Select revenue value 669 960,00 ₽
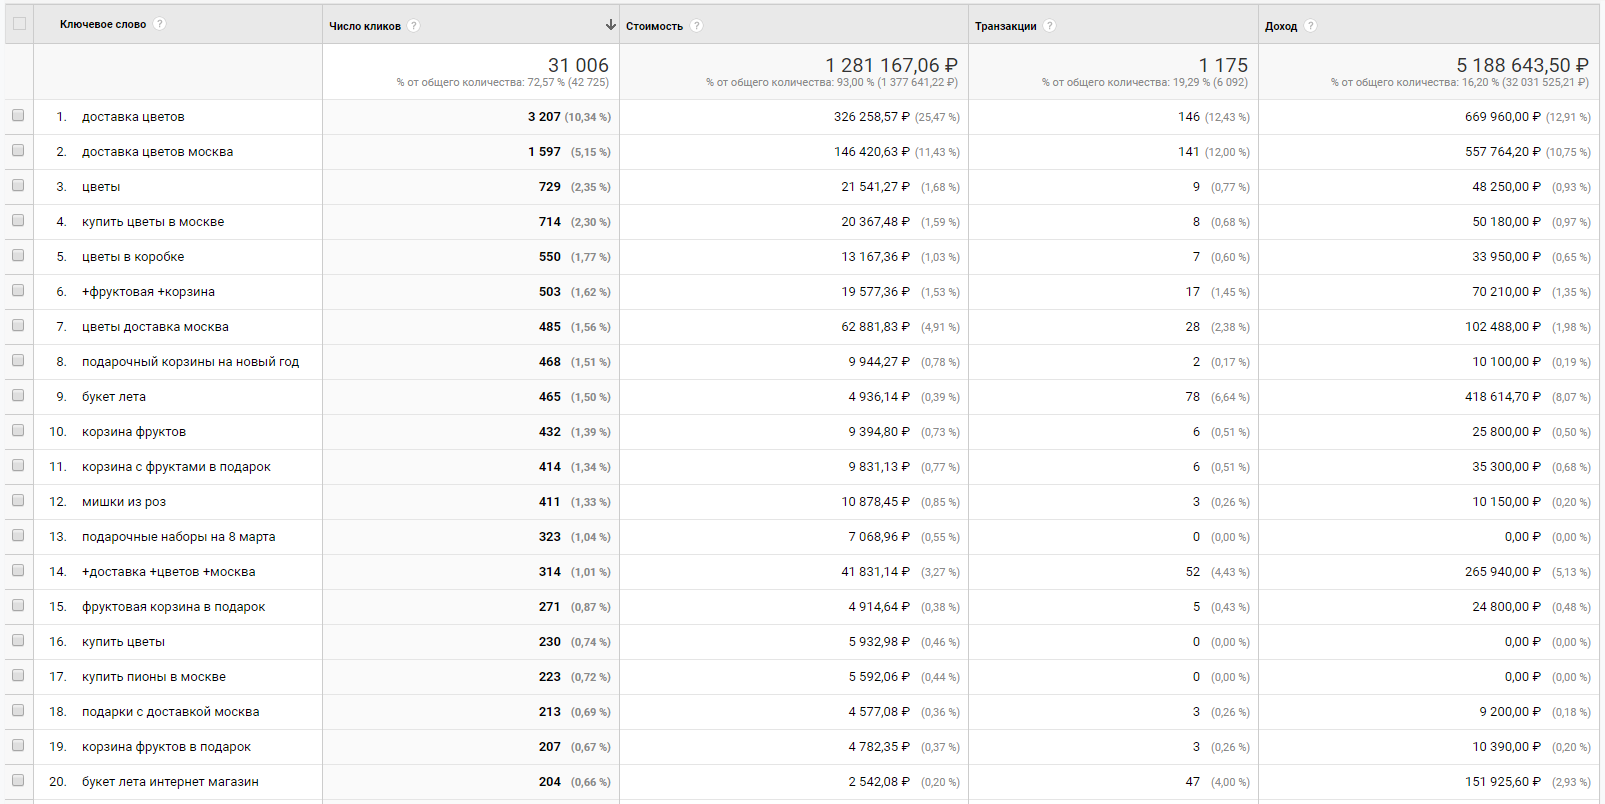The height and width of the screenshot is (804, 1605). [1503, 117]
